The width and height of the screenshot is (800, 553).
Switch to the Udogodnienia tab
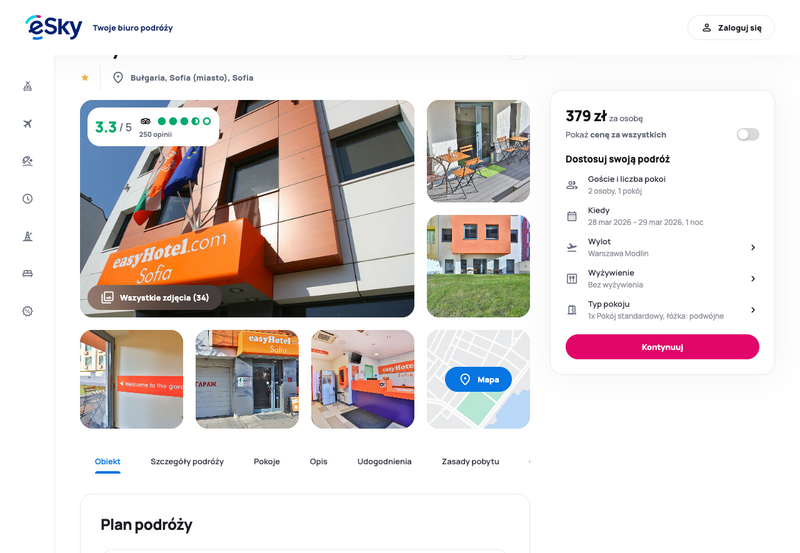tap(384, 462)
